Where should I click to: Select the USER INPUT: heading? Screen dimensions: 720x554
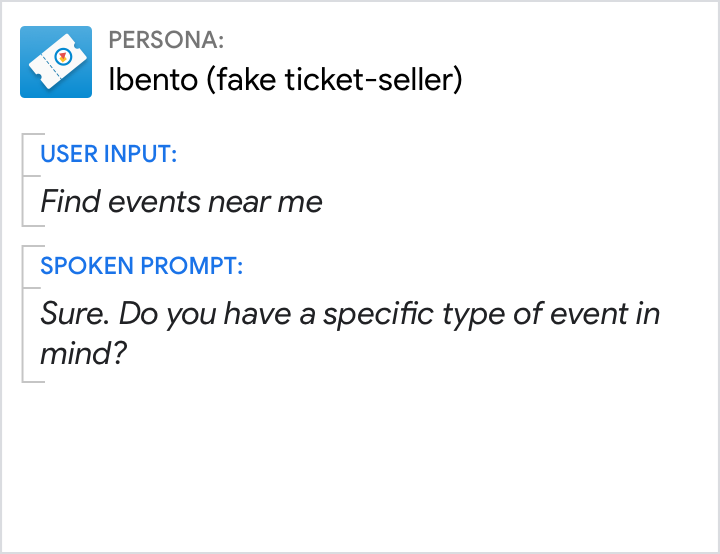click(109, 154)
